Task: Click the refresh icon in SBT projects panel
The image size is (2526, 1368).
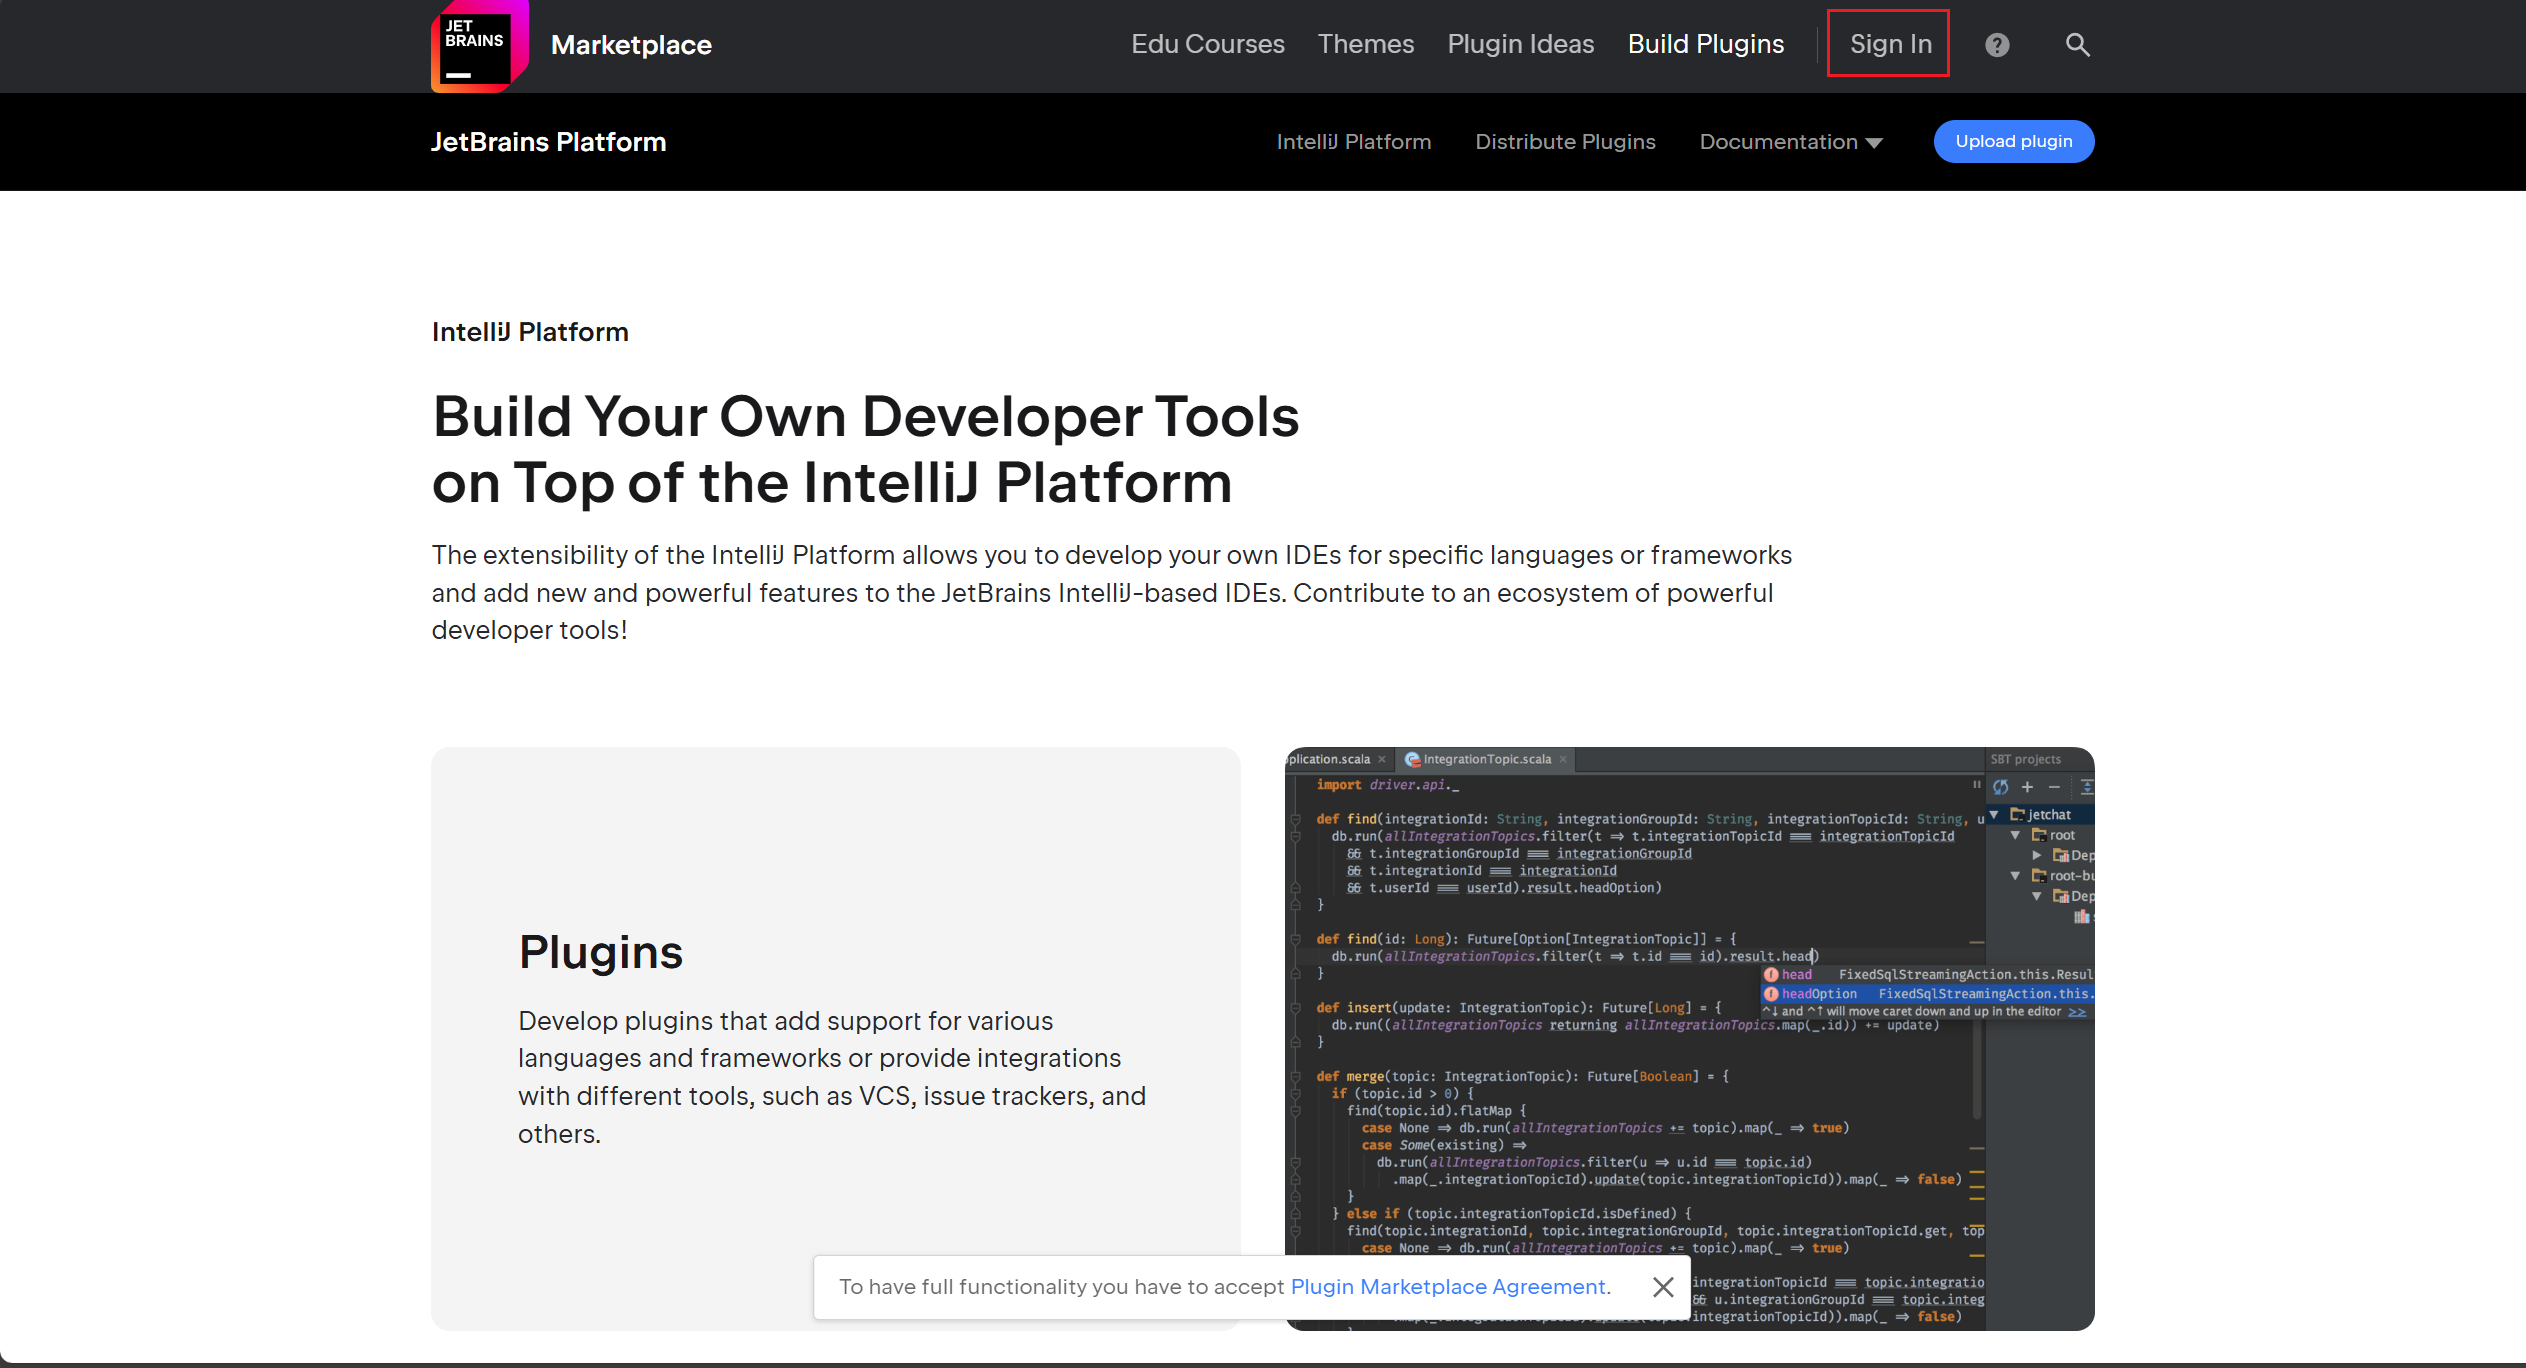Action: point(2001,786)
